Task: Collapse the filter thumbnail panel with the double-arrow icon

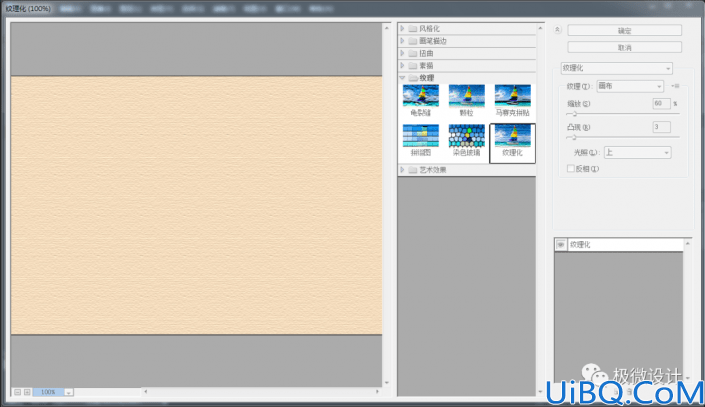Action: [x=558, y=30]
